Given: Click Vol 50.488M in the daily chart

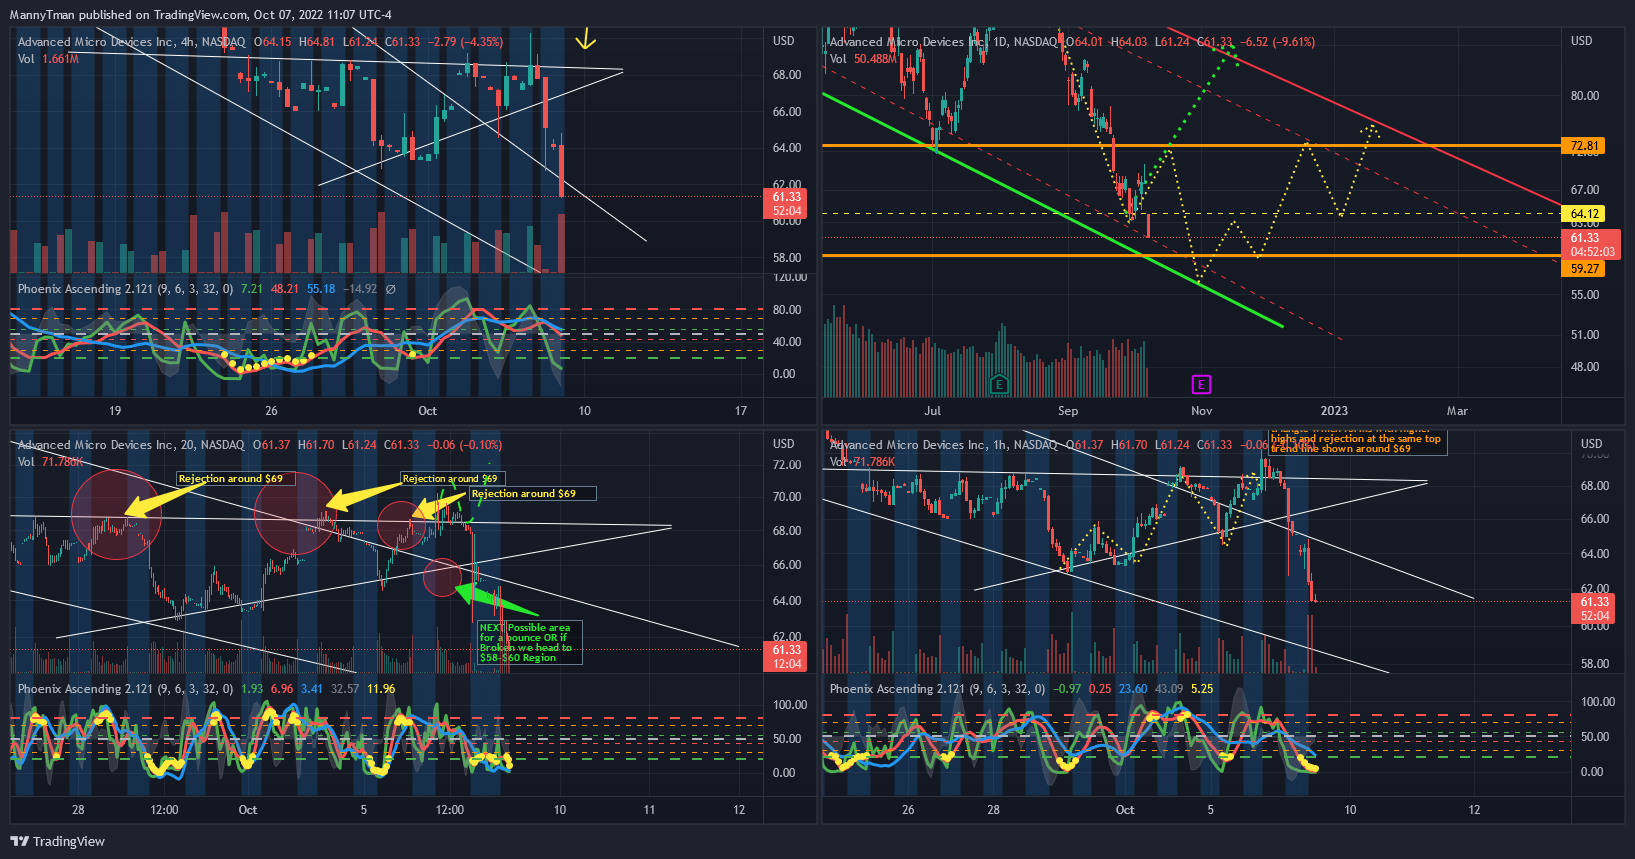Looking at the screenshot, I should pyautogui.click(x=863, y=59).
